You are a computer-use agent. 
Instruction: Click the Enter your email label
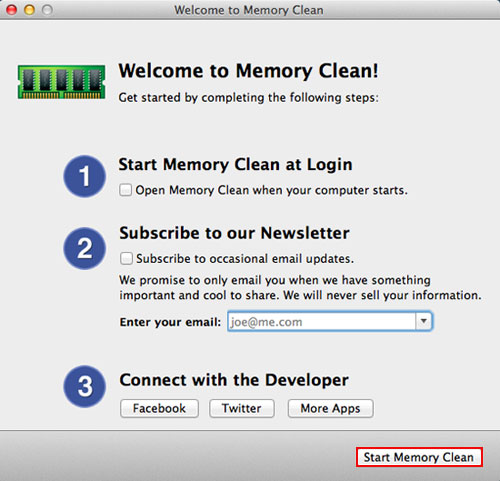[x=170, y=322]
